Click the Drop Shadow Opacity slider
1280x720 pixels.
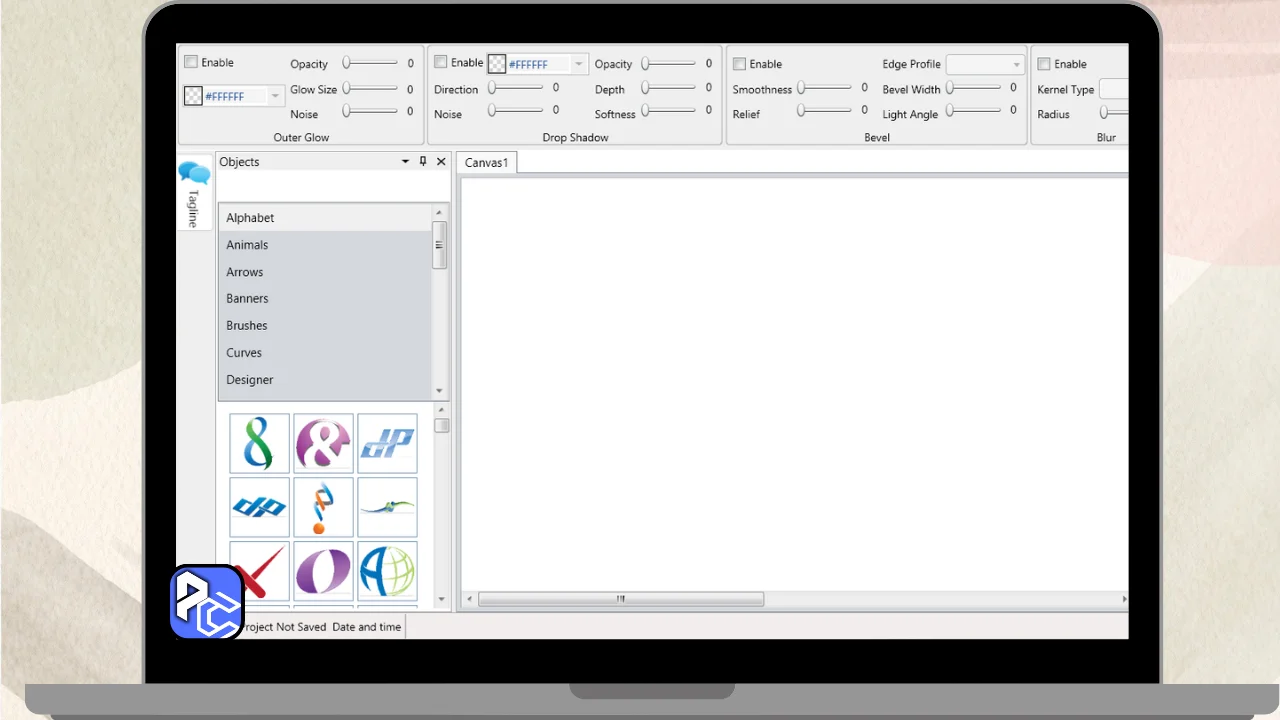(669, 64)
